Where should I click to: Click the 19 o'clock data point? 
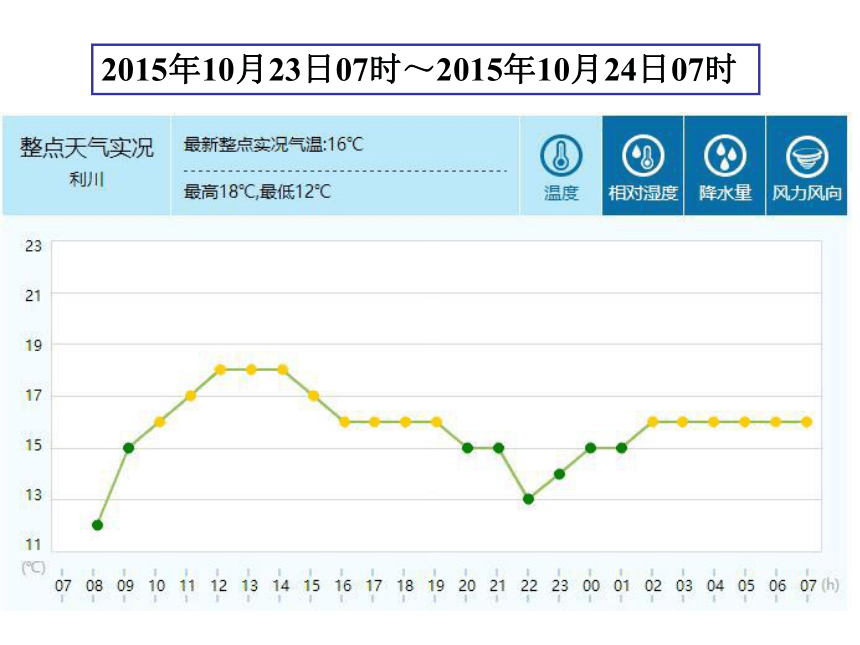click(x=437, y=422)
